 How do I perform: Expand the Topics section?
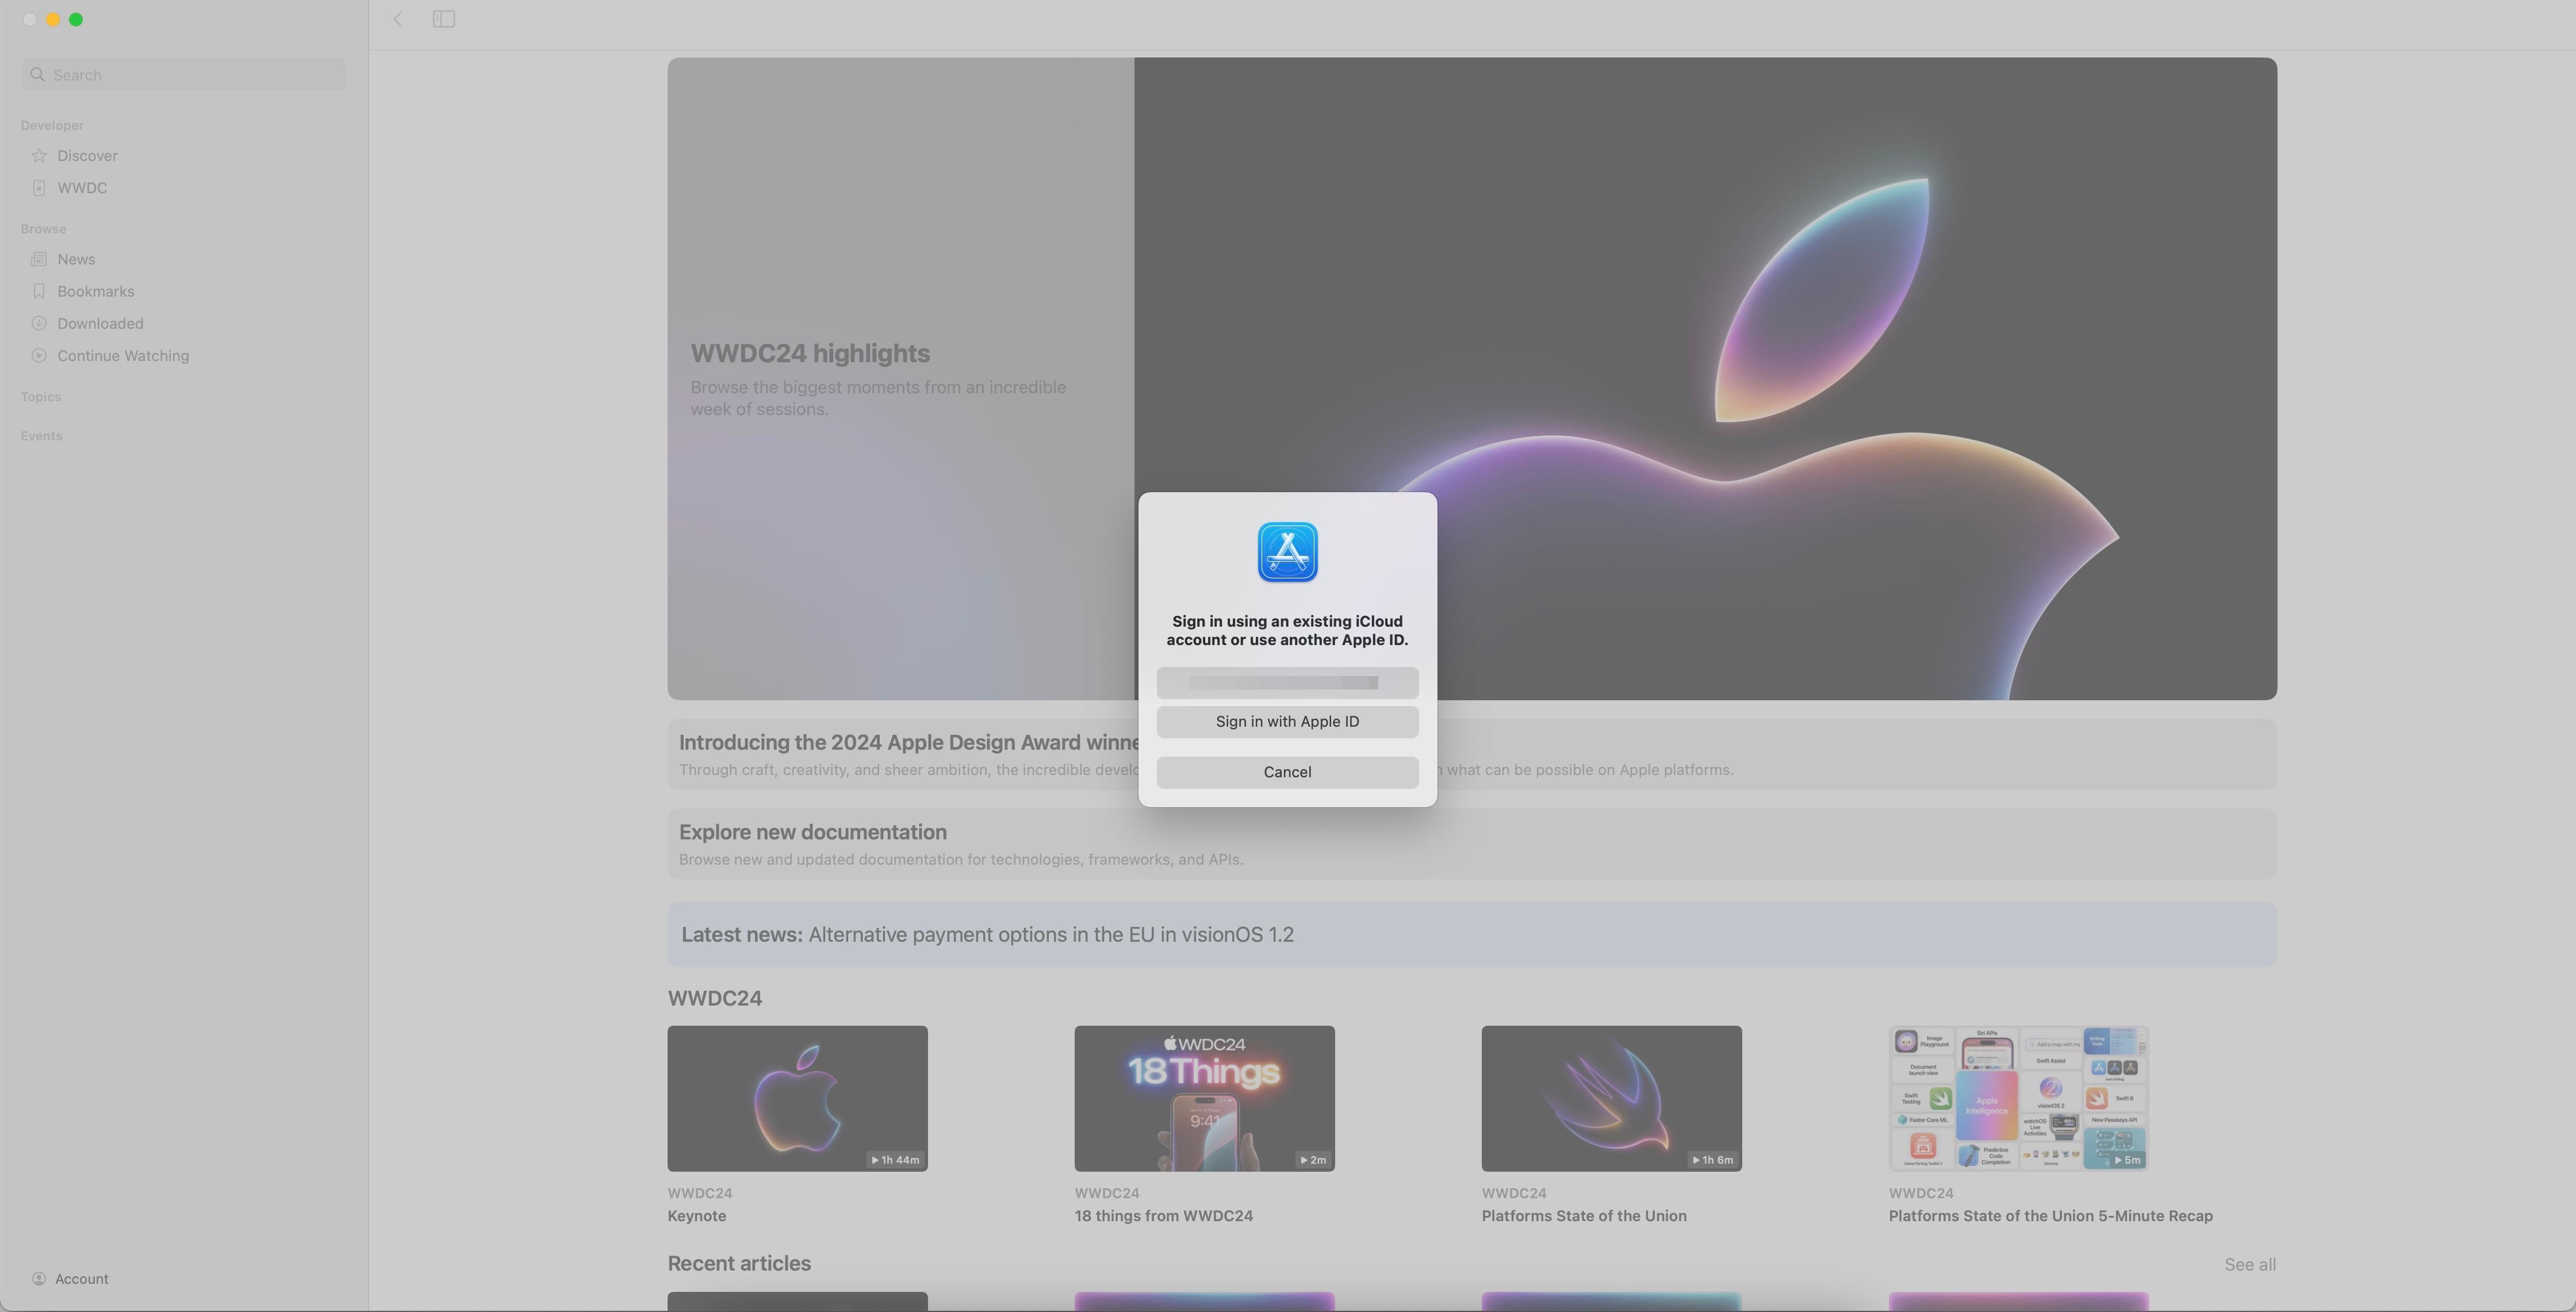pos(41,397)
